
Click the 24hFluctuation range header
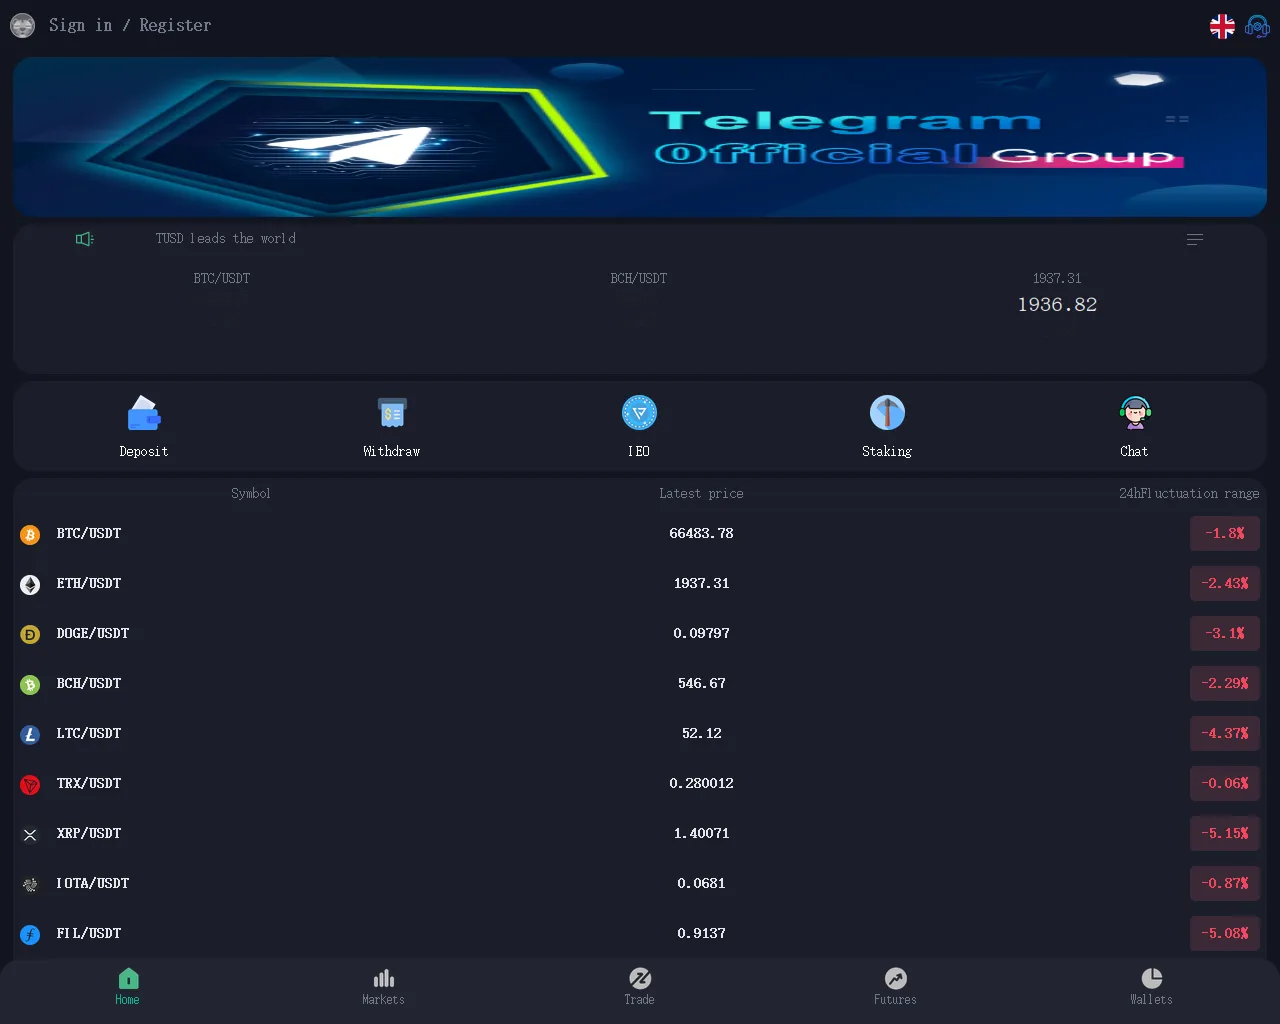(x=1189, y=494)
